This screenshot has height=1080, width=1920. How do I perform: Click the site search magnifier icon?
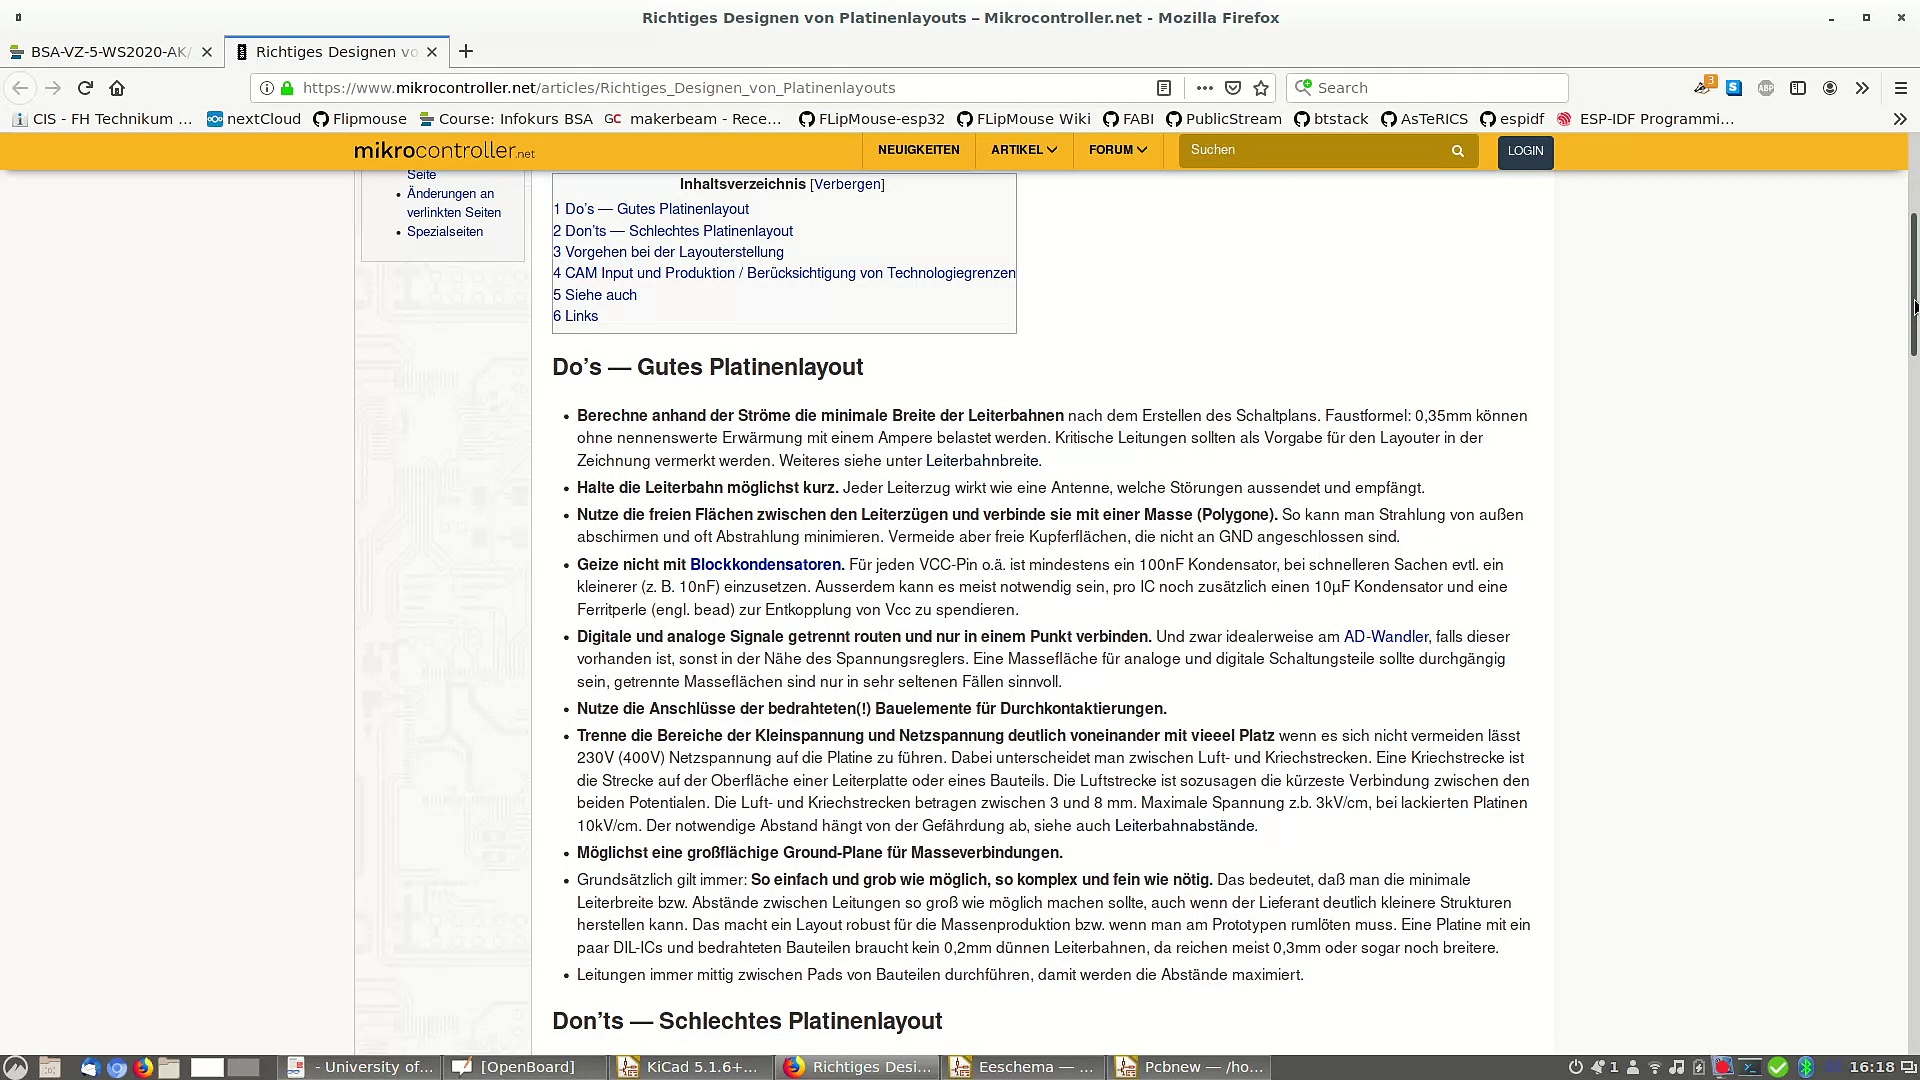(x=1457, y=151)
